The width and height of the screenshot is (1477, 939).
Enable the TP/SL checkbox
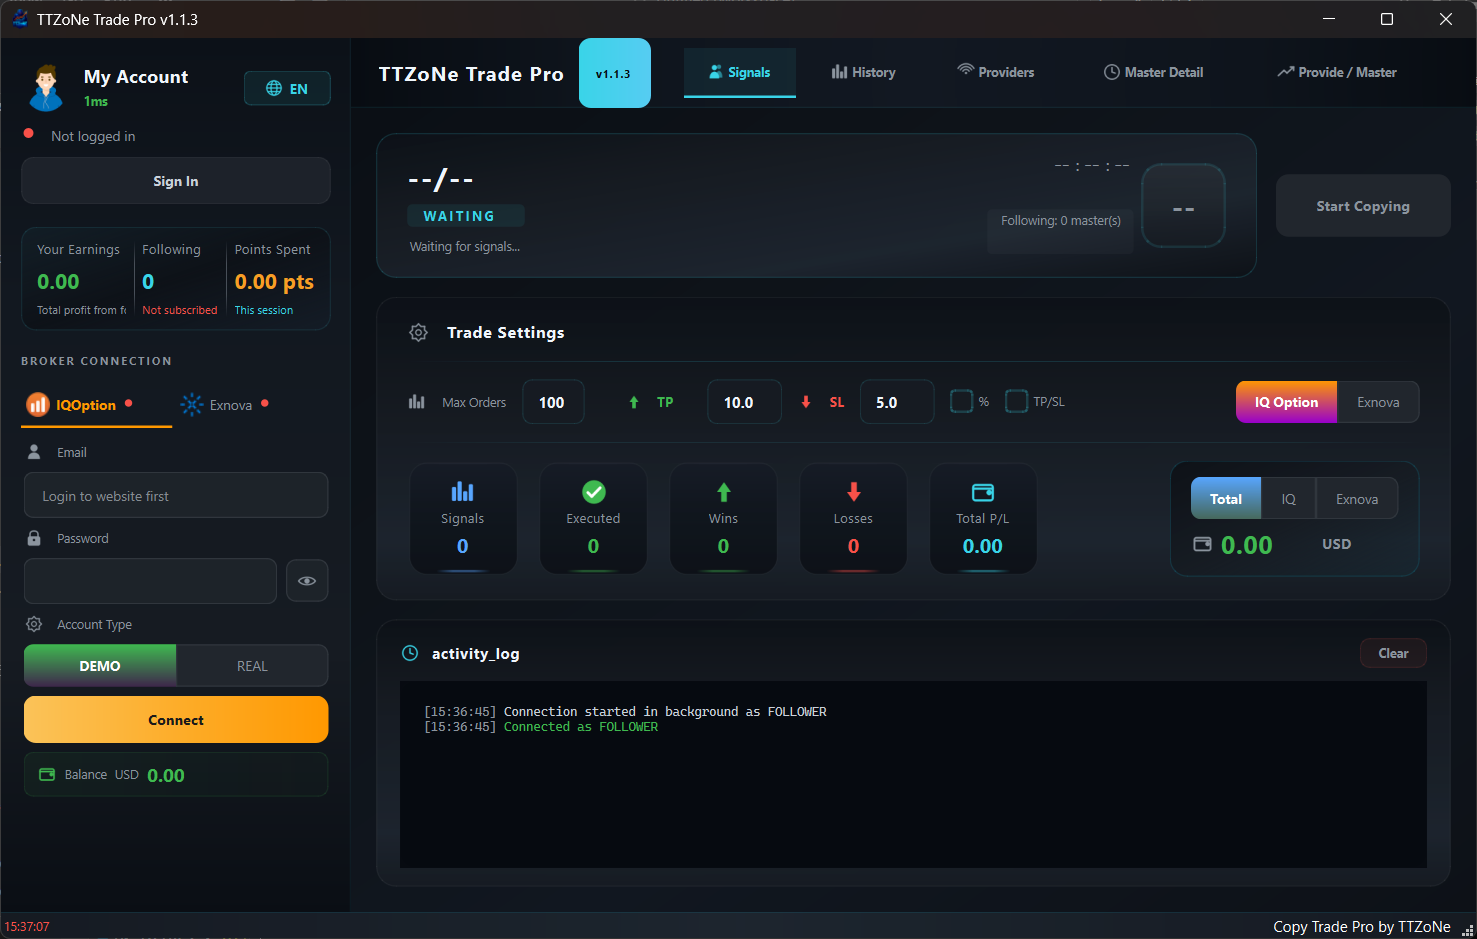pyautogui.click(x=1016, y=400)
